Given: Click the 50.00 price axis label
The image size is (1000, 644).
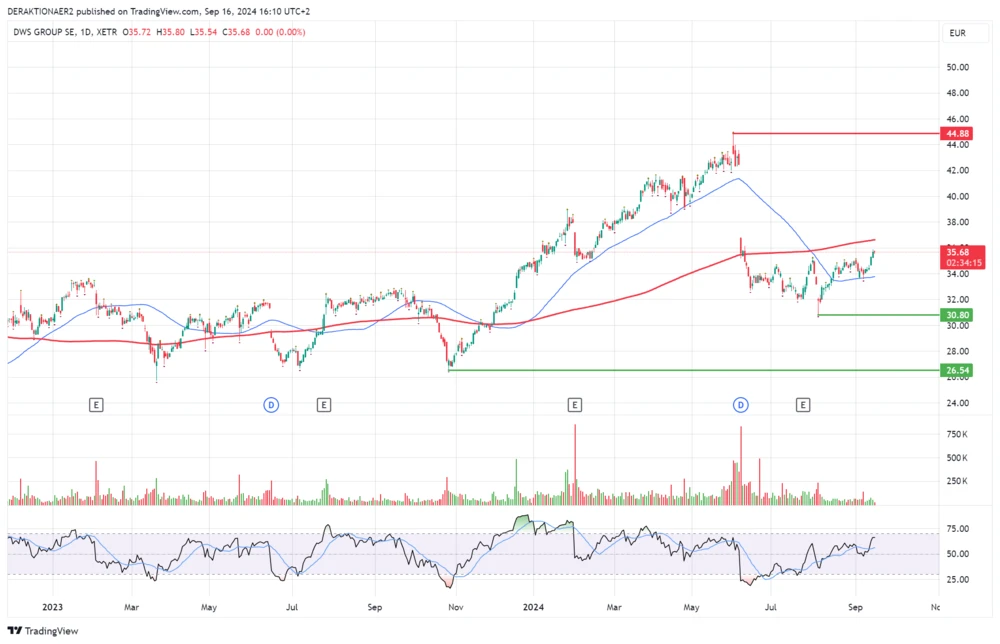Looking at the screenshot, I should (x=957, y=67).
